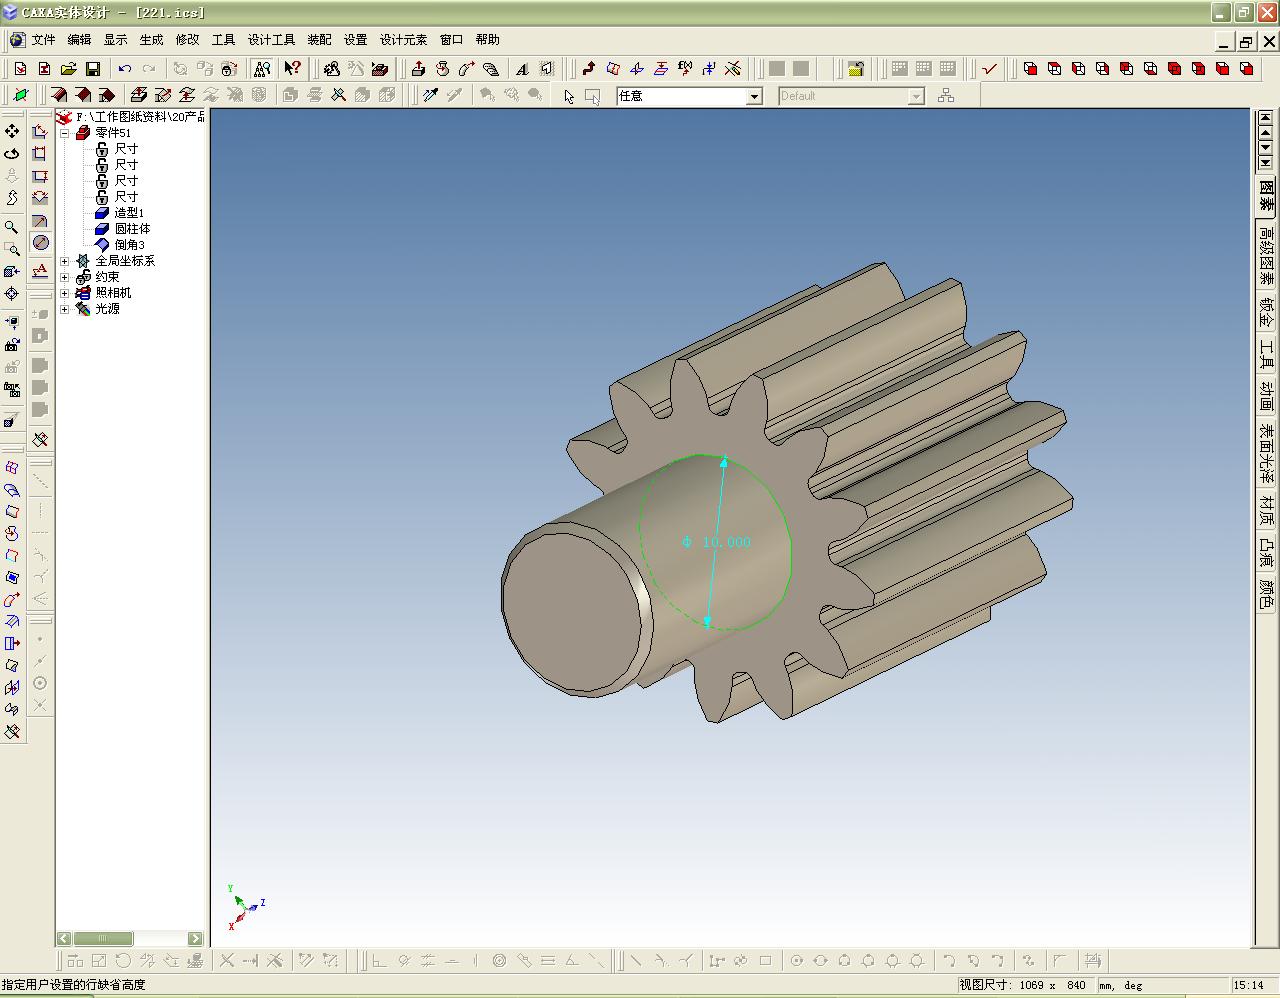The width and height of the screenshot is (1280, 998).
Task: Select the root file path tree item
Action: [140, 117]
